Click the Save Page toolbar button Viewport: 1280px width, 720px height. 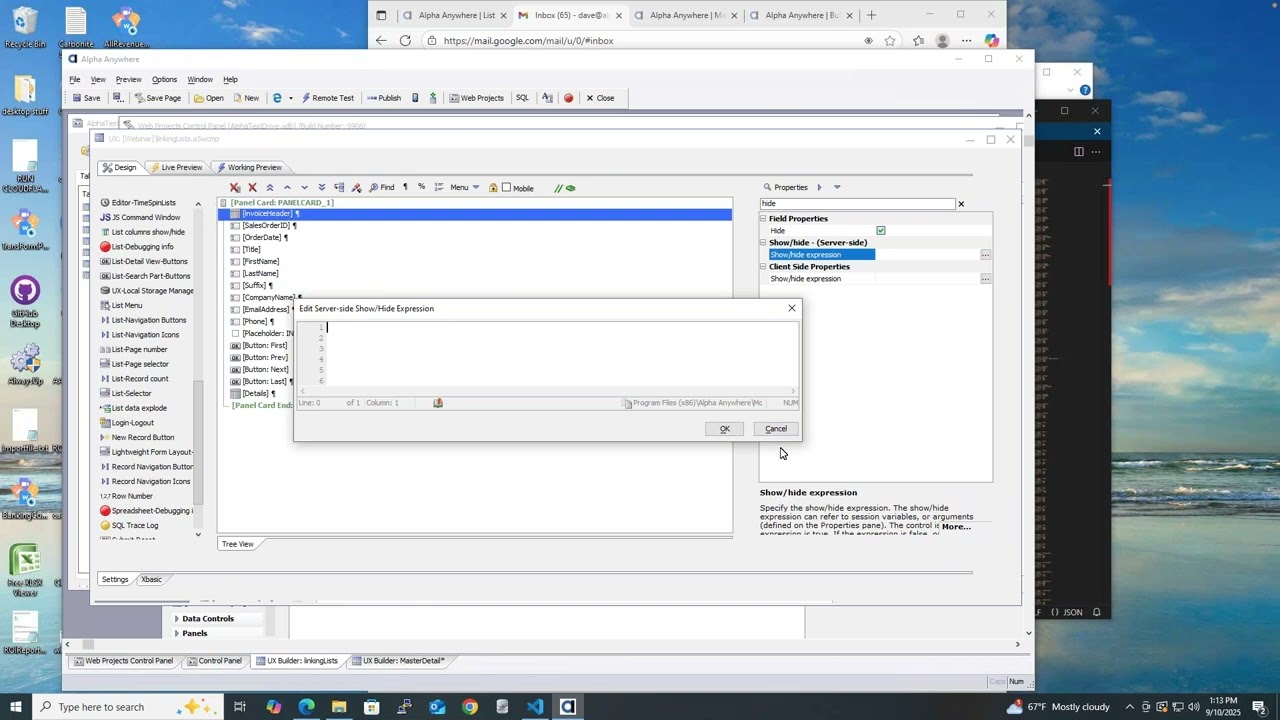coord(158,98)
